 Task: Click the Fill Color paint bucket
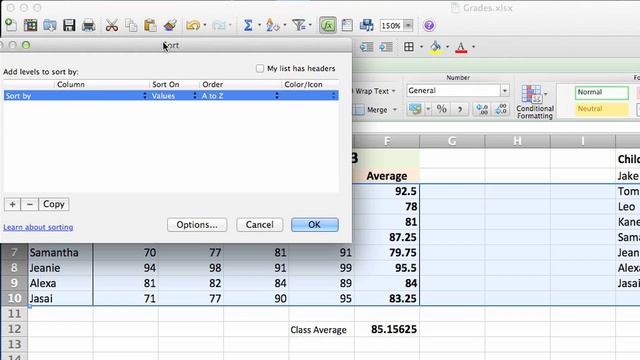[x=436, y=47]
